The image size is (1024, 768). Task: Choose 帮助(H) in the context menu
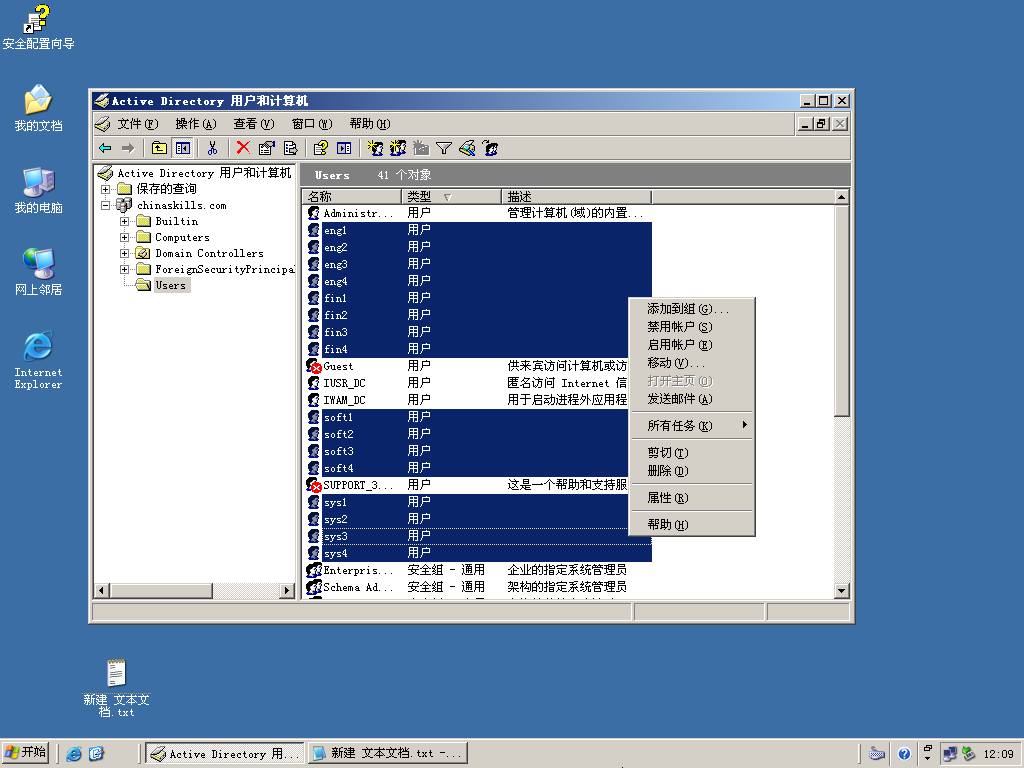pyautogui.click(x=692, y=524)
